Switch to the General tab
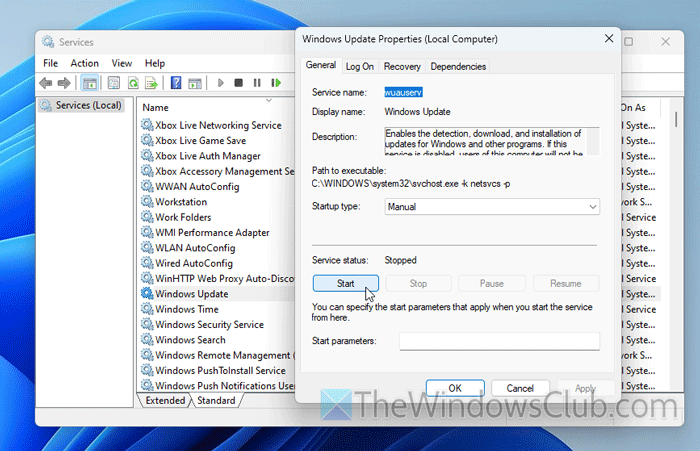This screenshot has width=700, height=451. pos(321,65)
